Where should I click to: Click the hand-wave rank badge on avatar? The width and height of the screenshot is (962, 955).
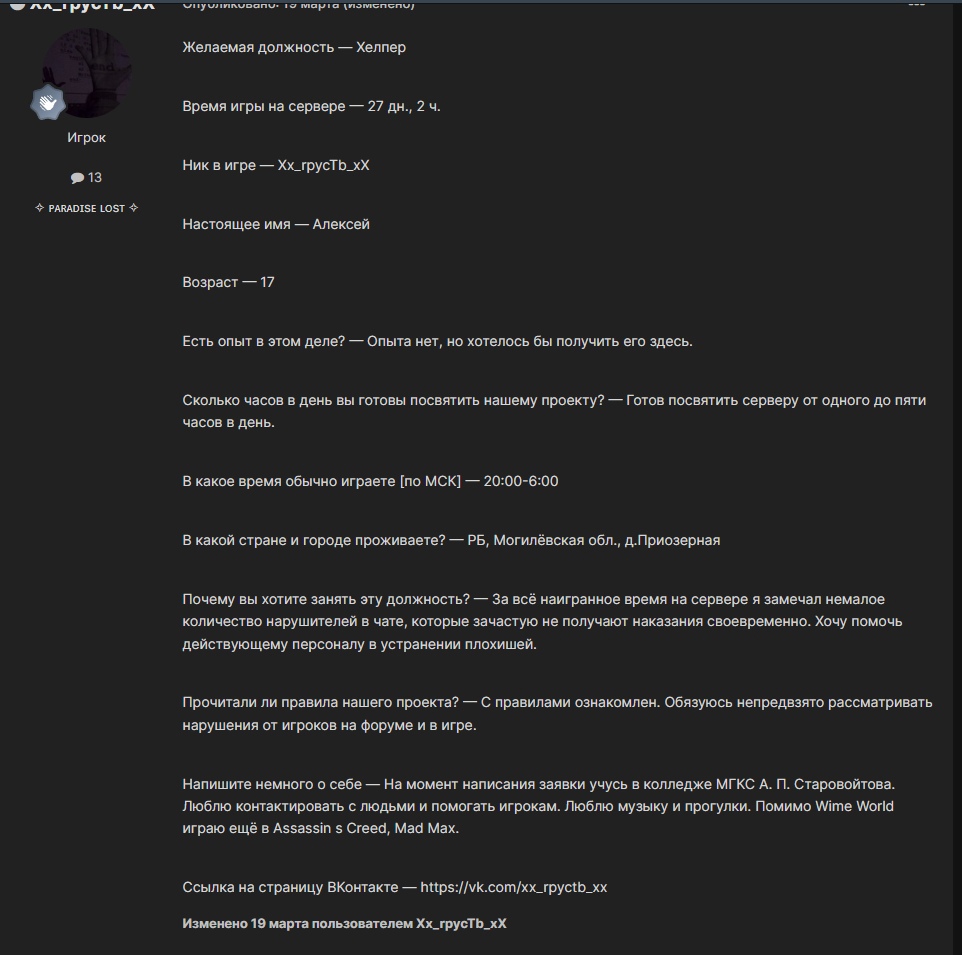pos(48,102)
